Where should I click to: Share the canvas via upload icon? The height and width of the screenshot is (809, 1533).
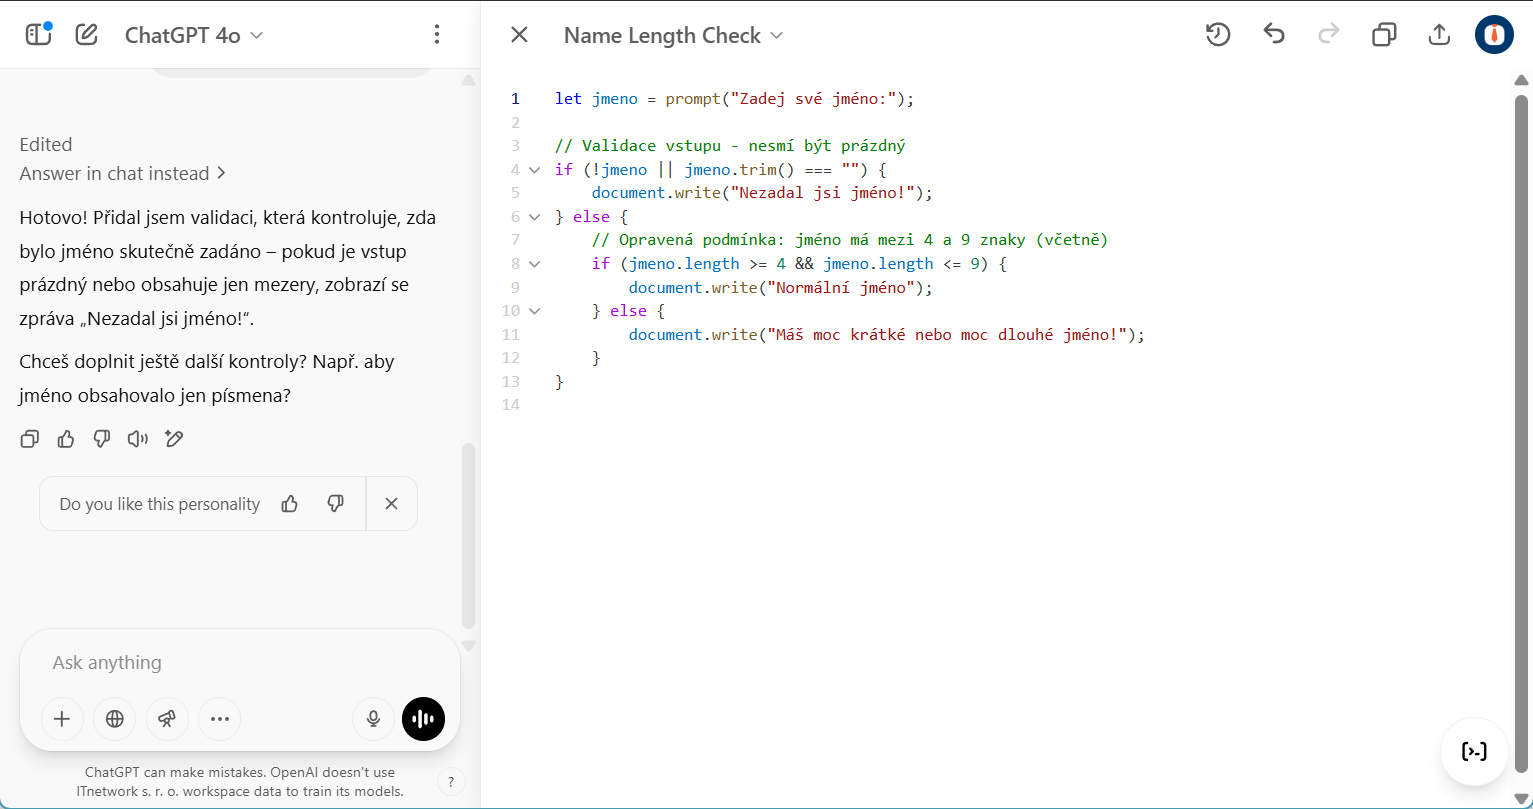point(1438,35)
